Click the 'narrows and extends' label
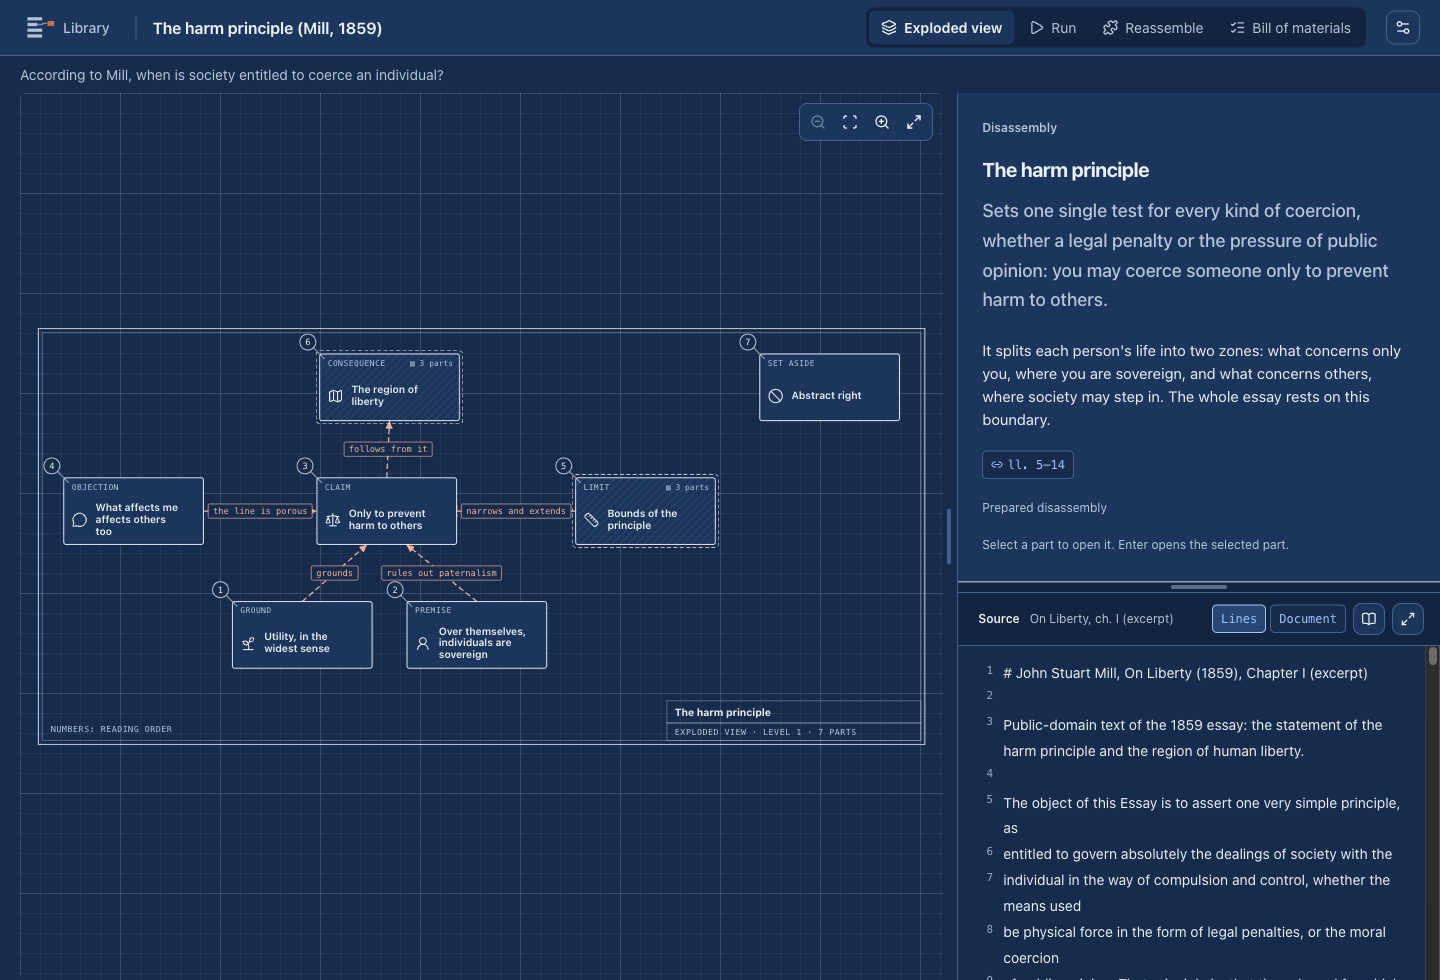The height and width of the screenshot is (980, 1440). point(516,511)
